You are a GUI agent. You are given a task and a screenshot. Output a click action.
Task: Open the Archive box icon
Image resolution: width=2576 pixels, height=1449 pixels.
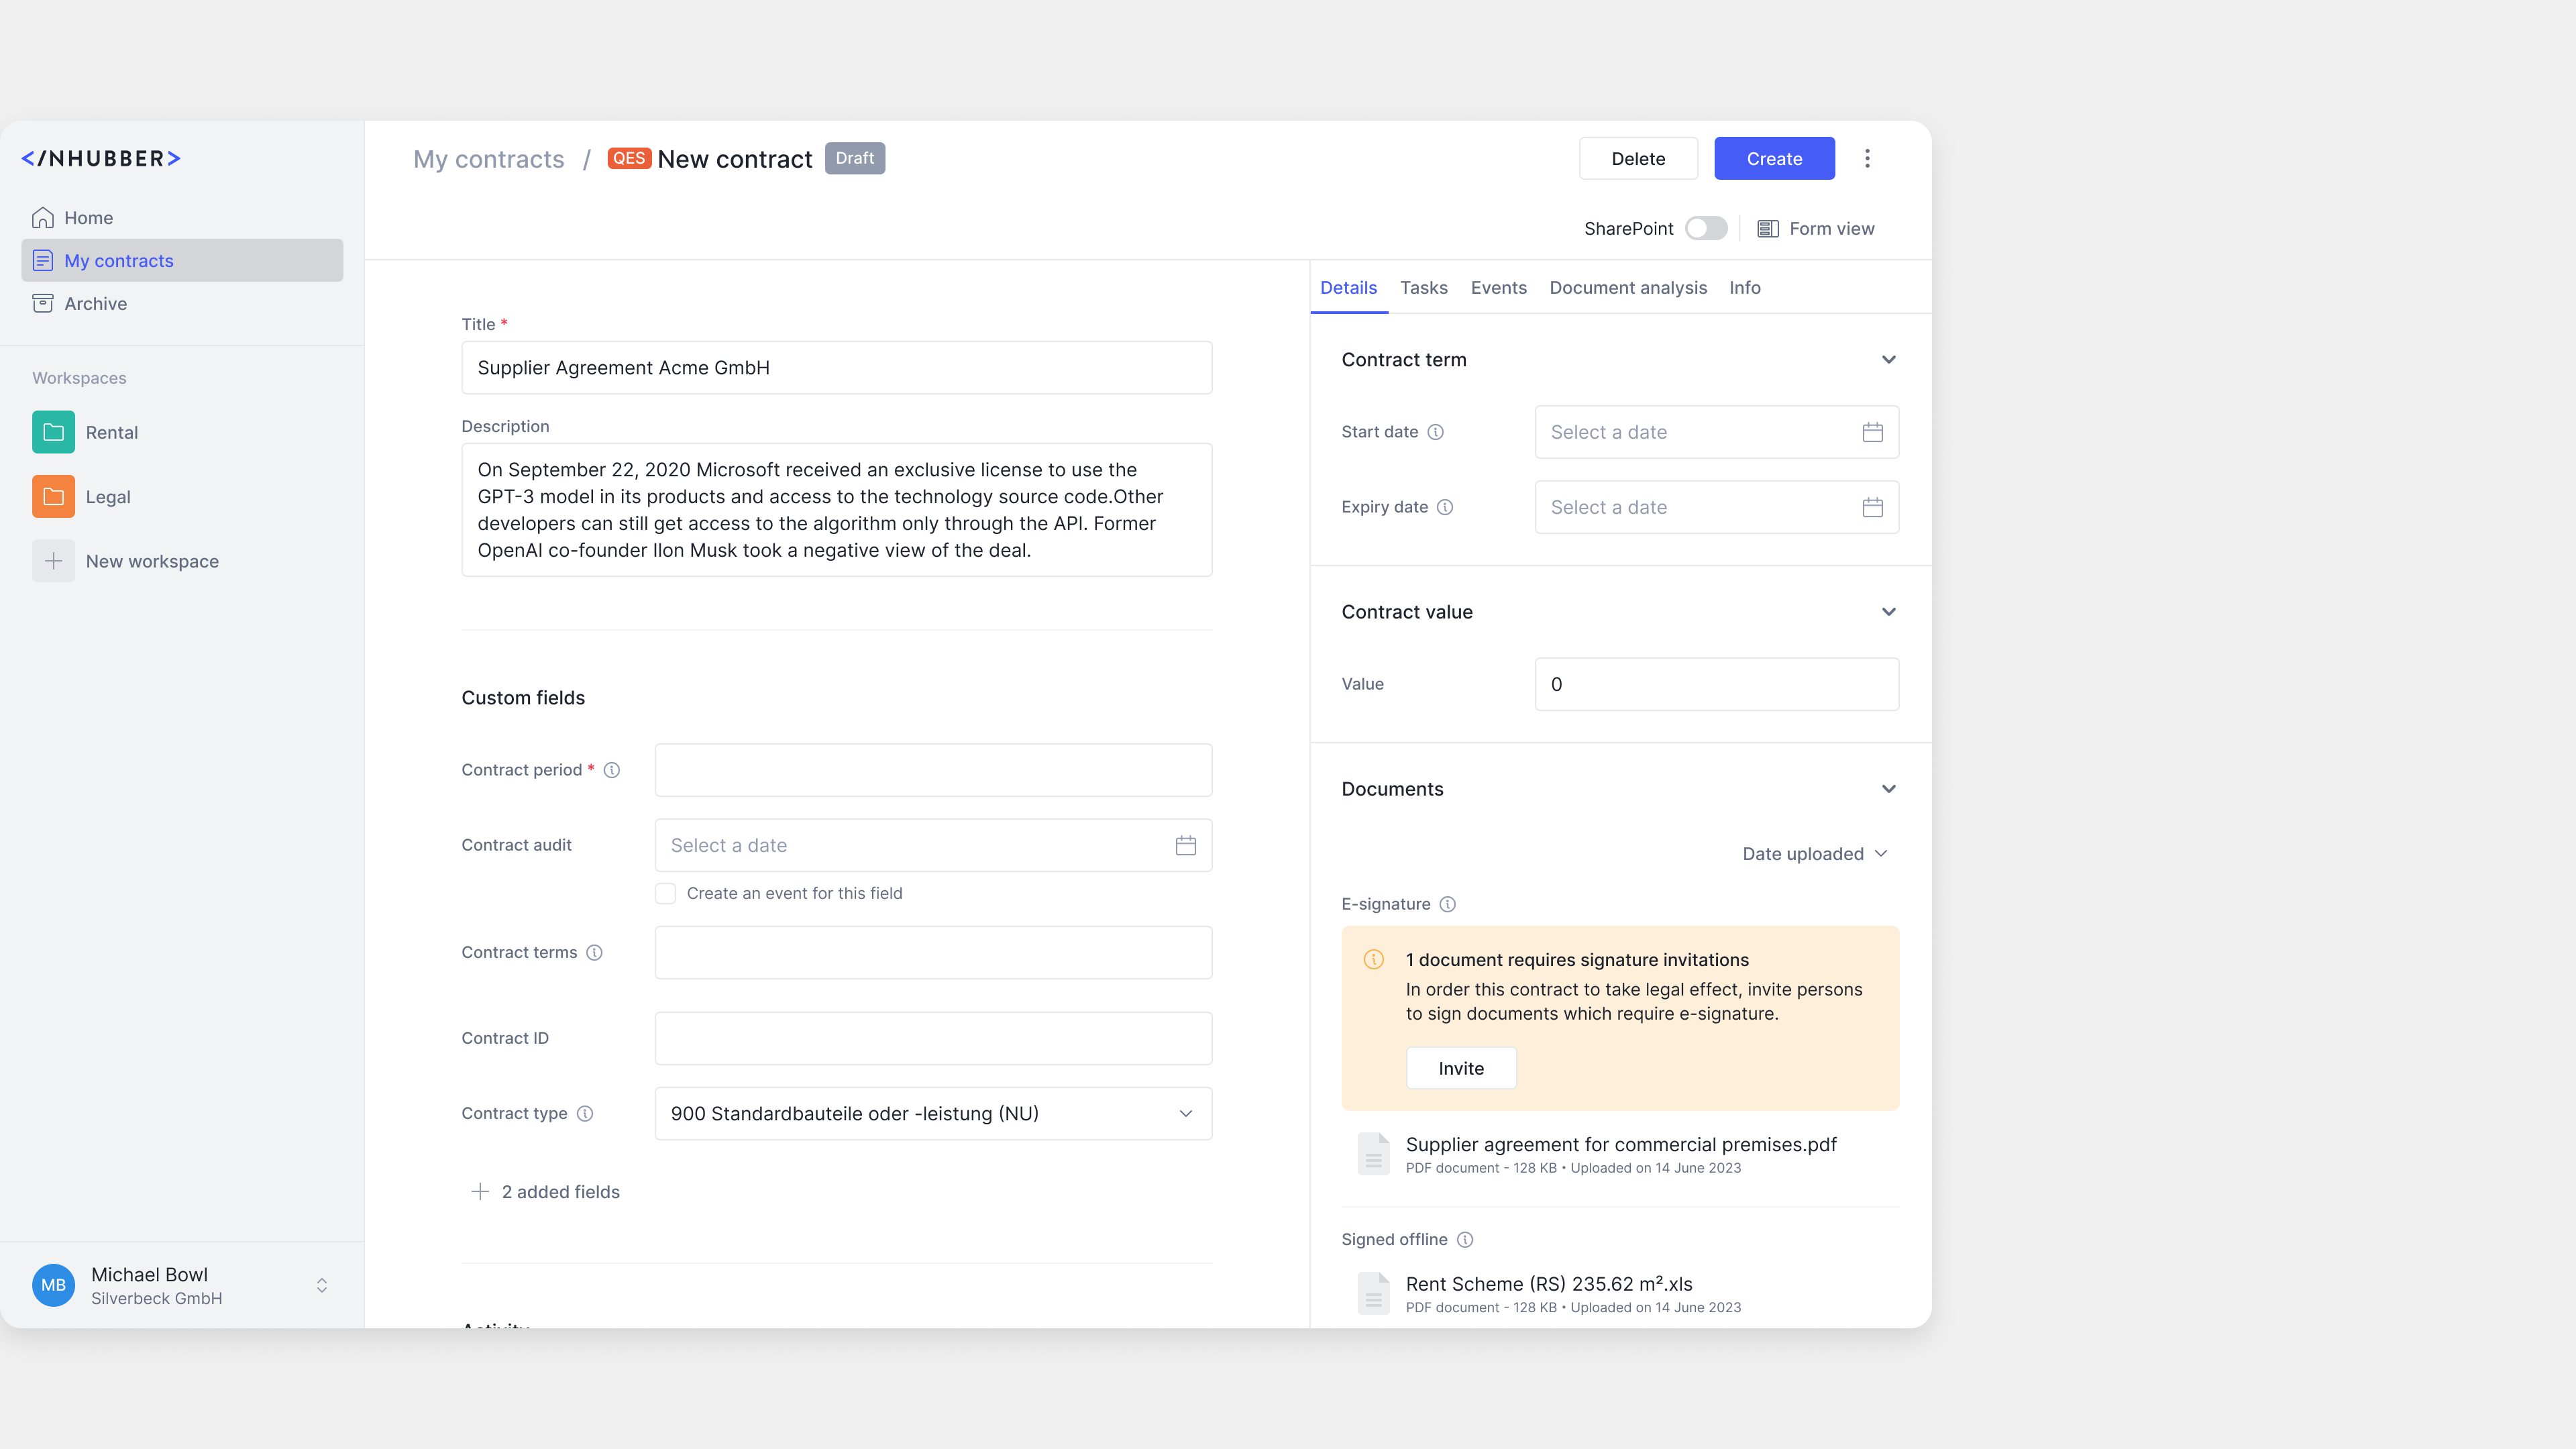point(43,304)
